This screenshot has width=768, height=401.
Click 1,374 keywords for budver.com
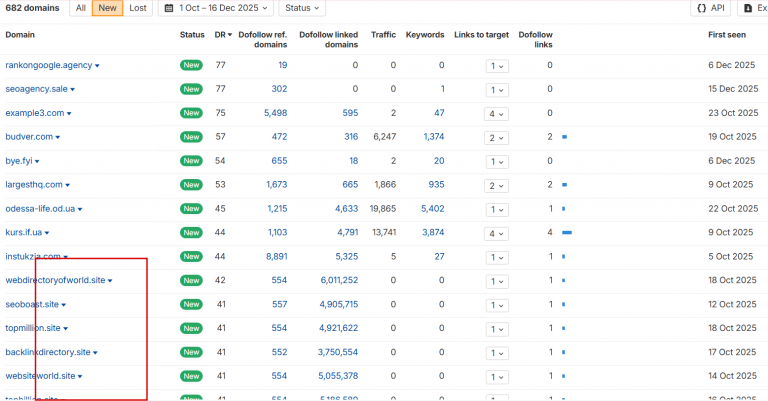coord(434,137)
